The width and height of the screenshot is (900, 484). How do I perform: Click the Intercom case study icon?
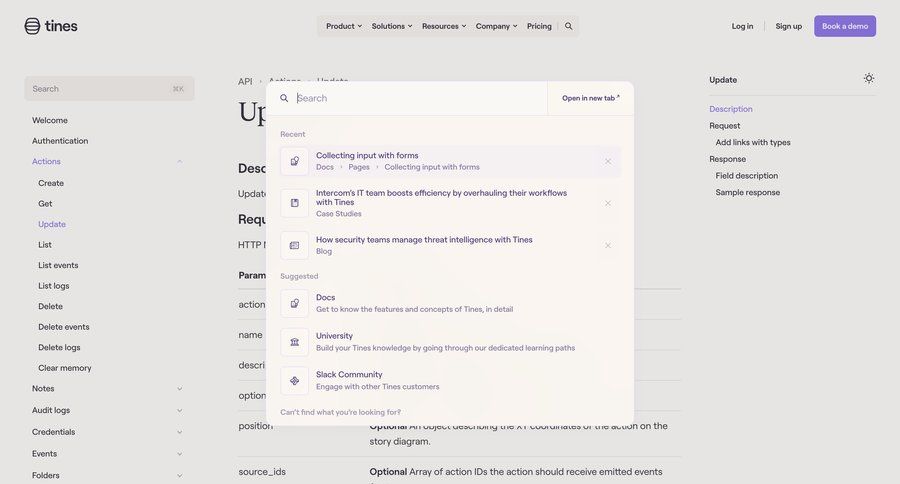coord(294,203)
